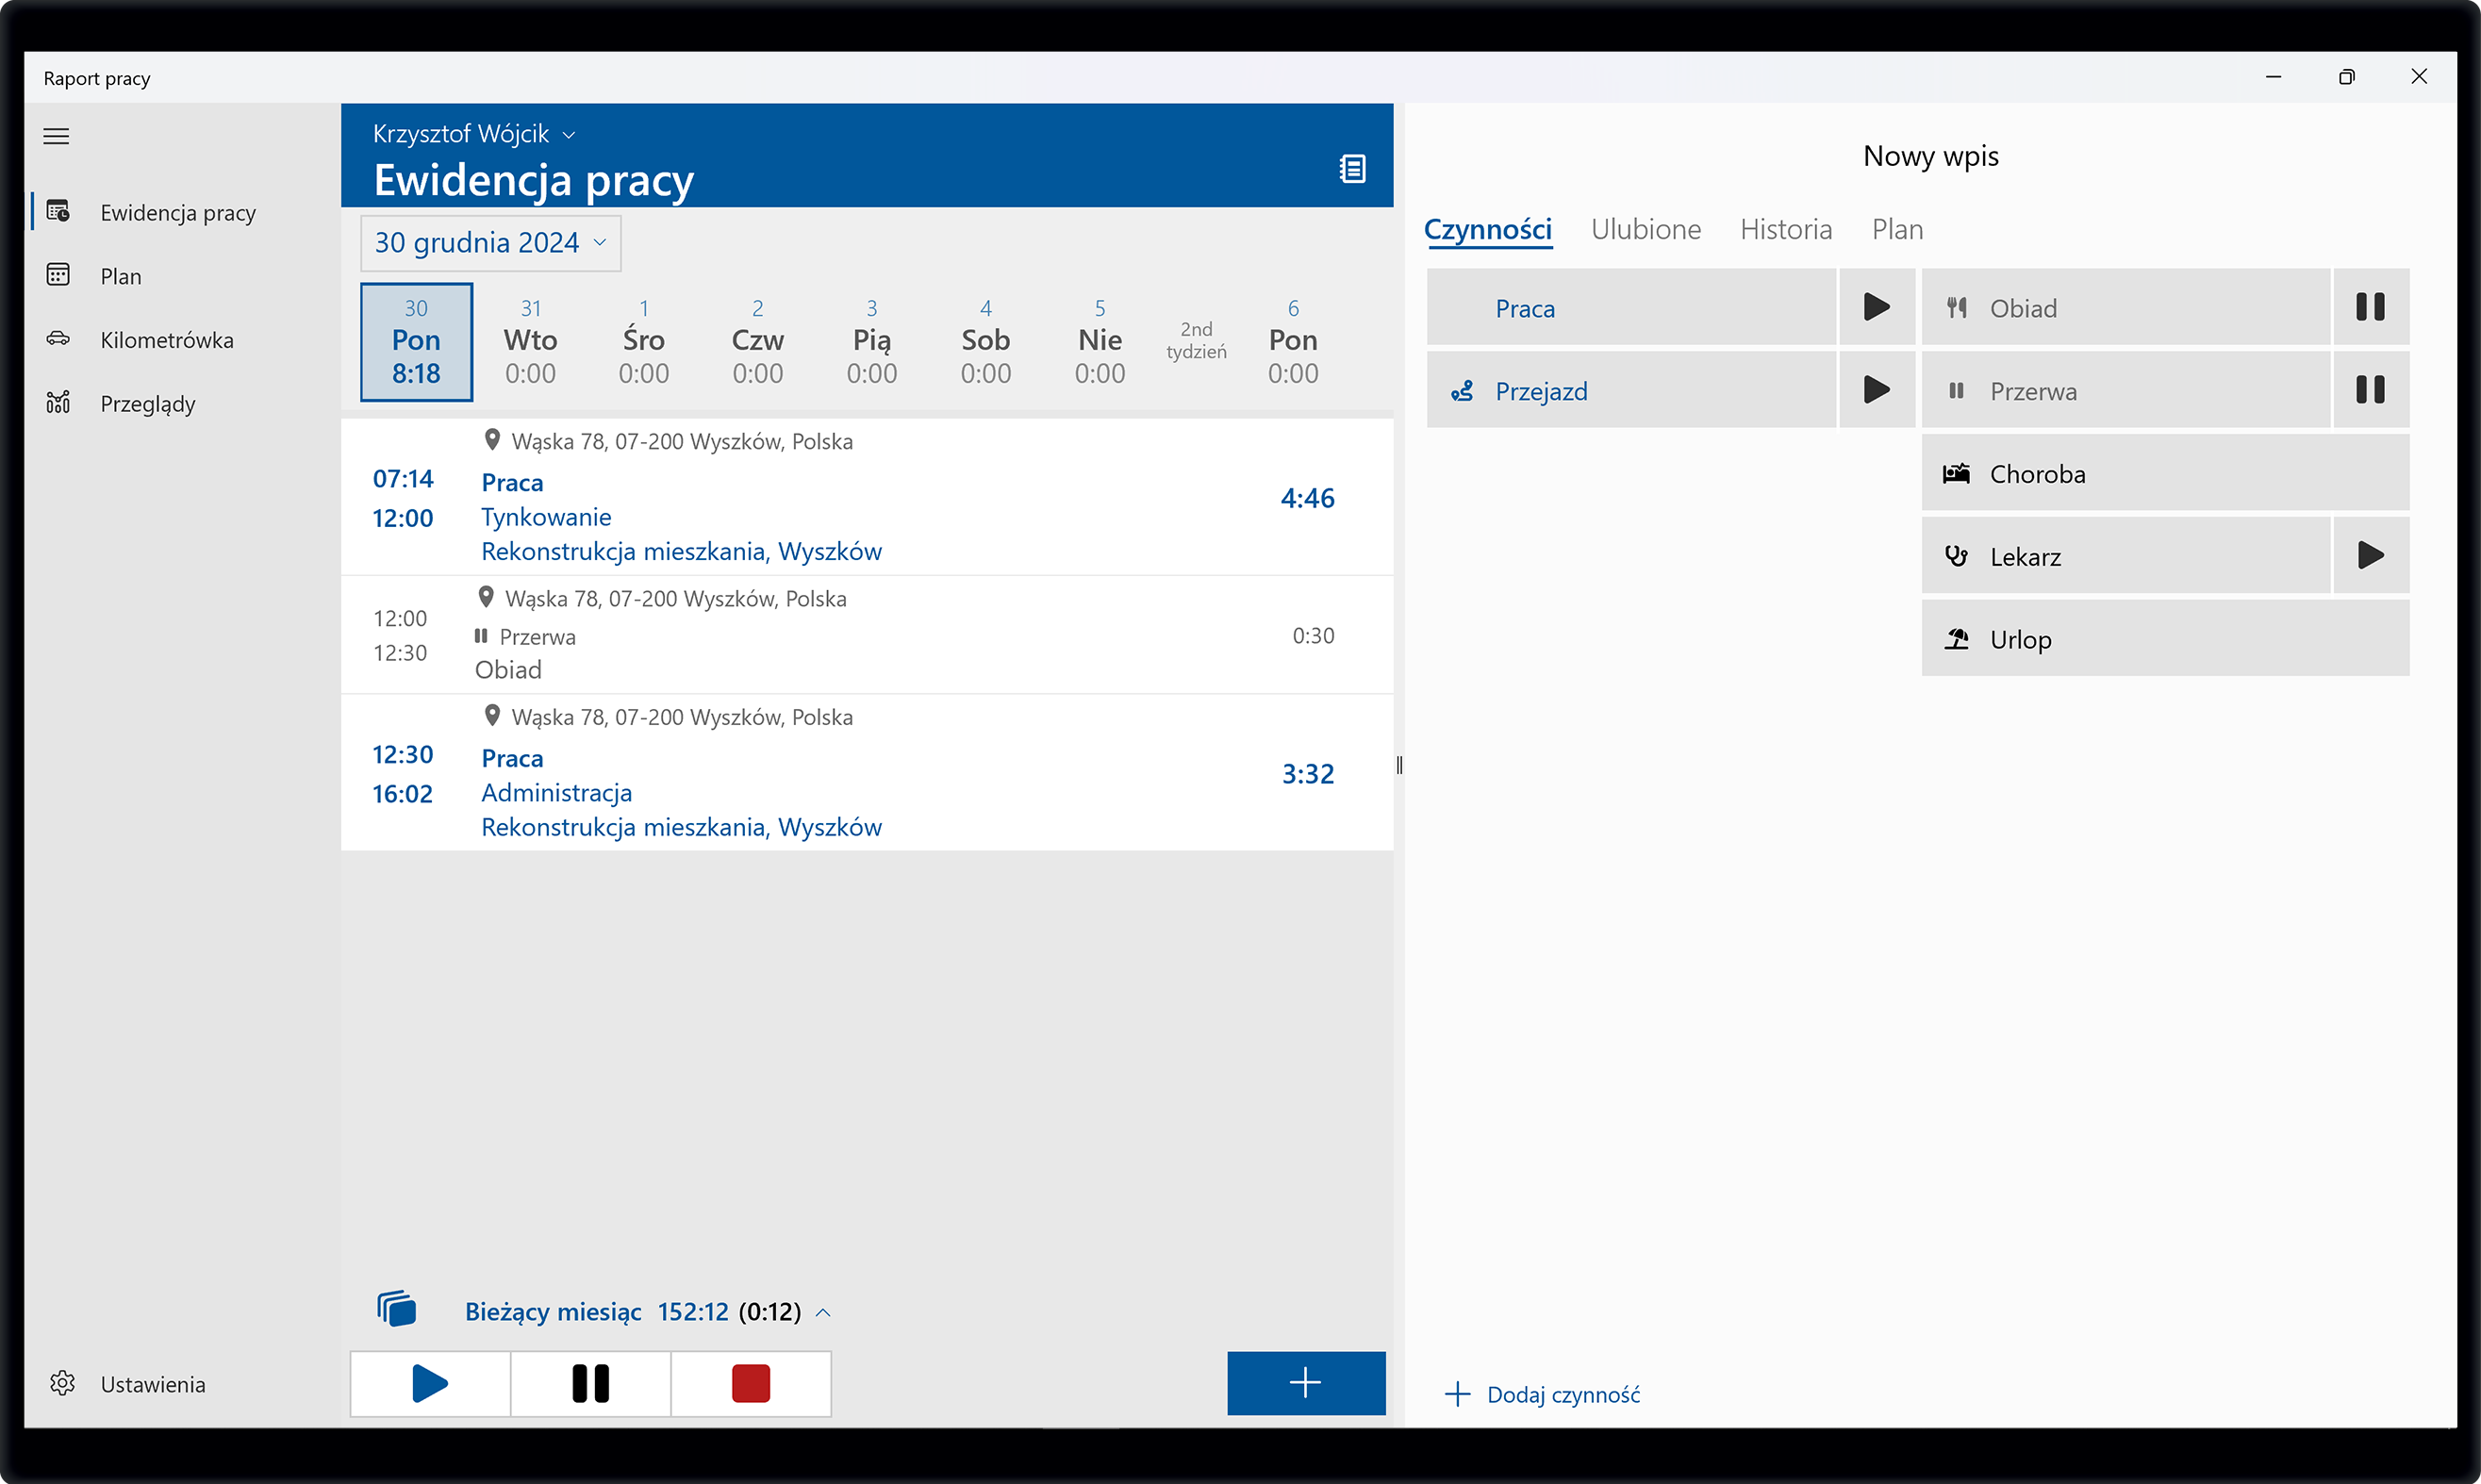This screenshot has width=2481, height=1484.
Task: Switch to the Ulubione tab
Action: (x=1645, y=230)
